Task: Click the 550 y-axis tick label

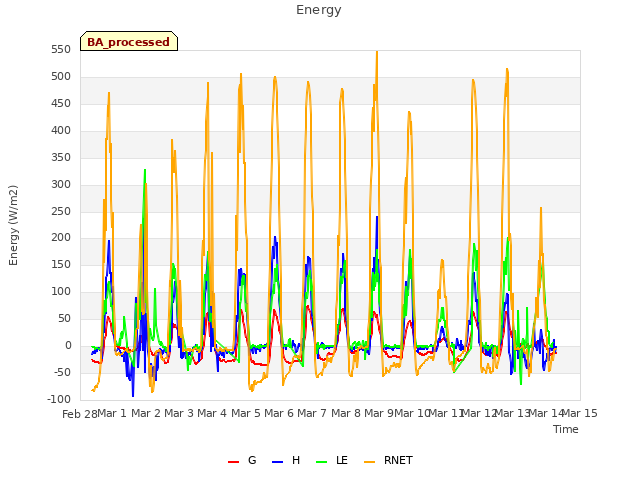Action: (x=61, y=50)
